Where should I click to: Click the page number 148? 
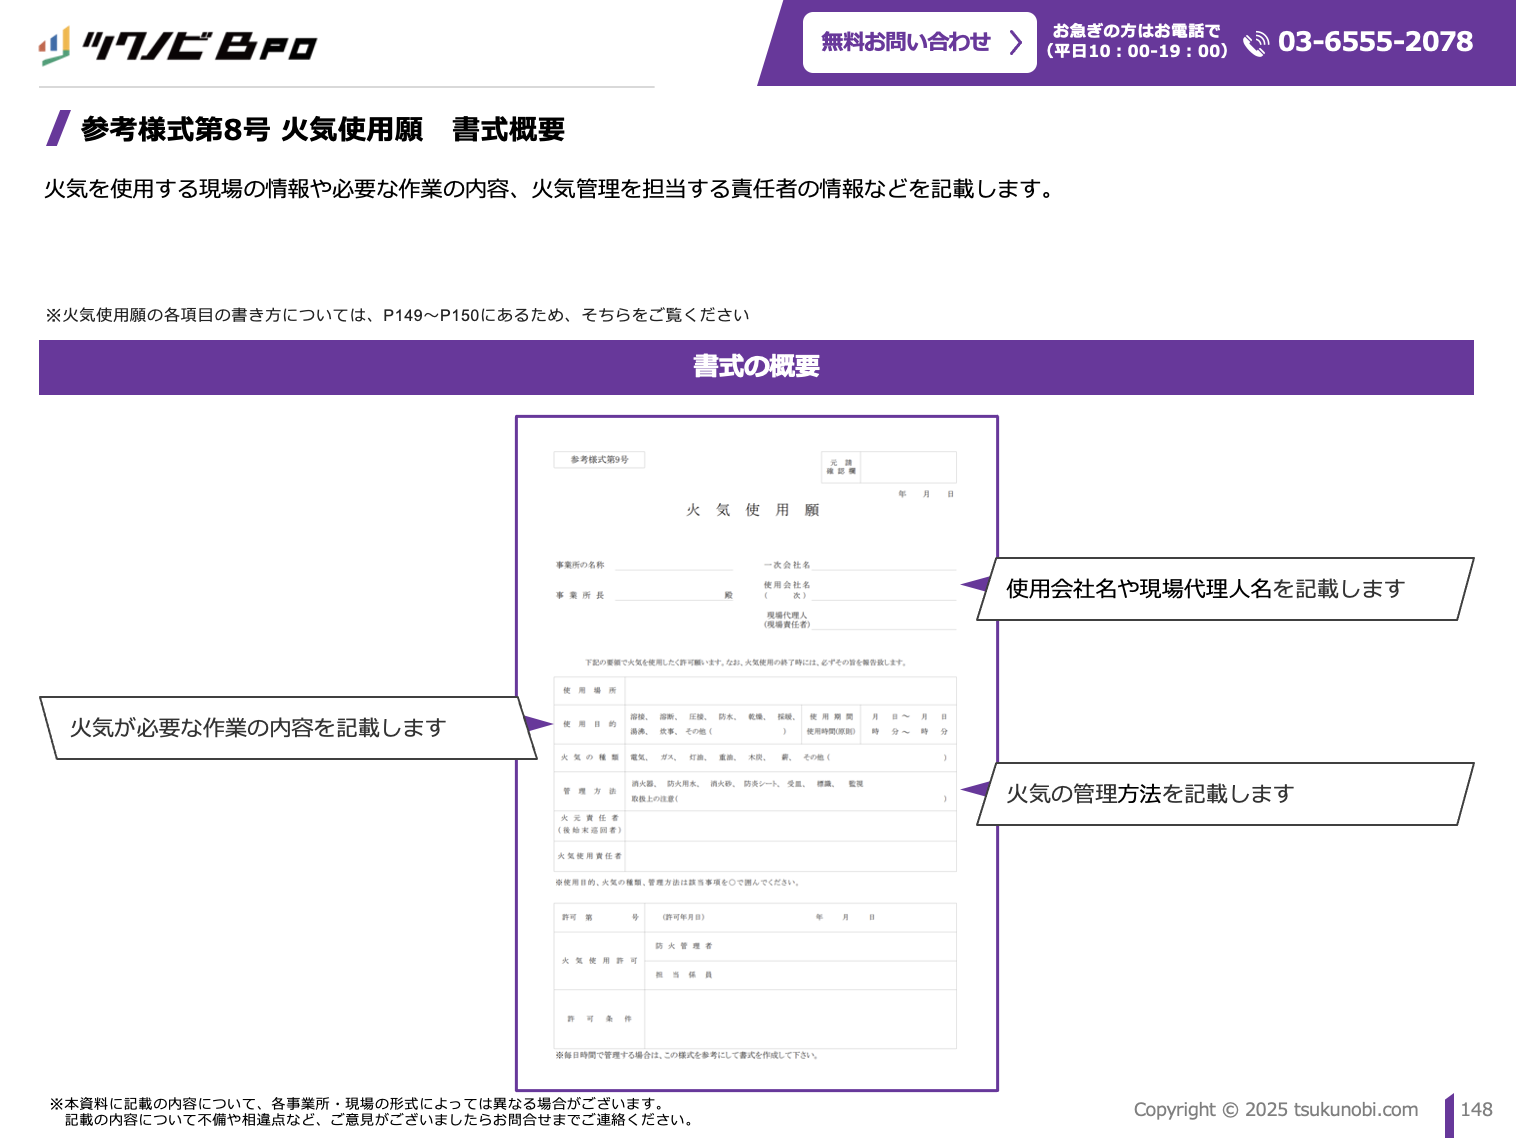1476,1109
